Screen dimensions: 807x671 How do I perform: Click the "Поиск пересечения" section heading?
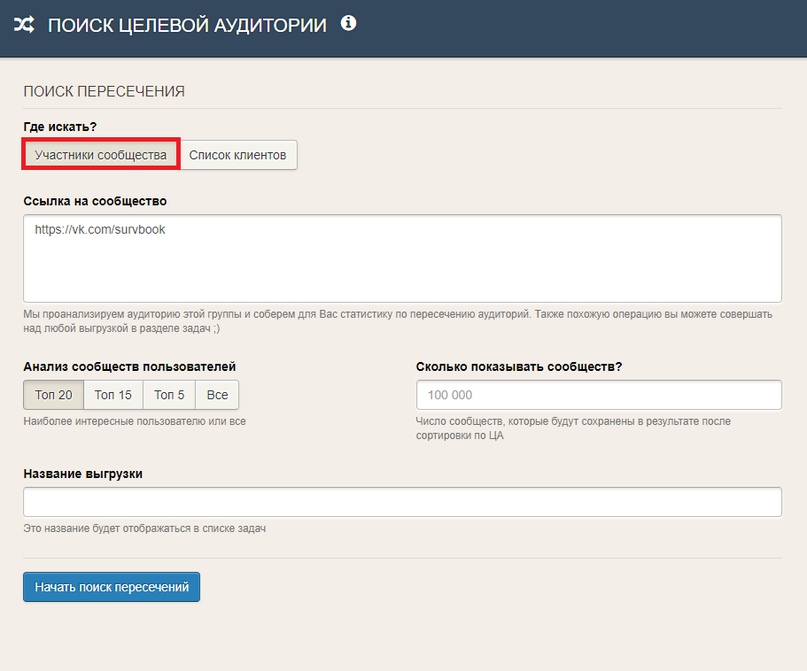tap(104, 91)
